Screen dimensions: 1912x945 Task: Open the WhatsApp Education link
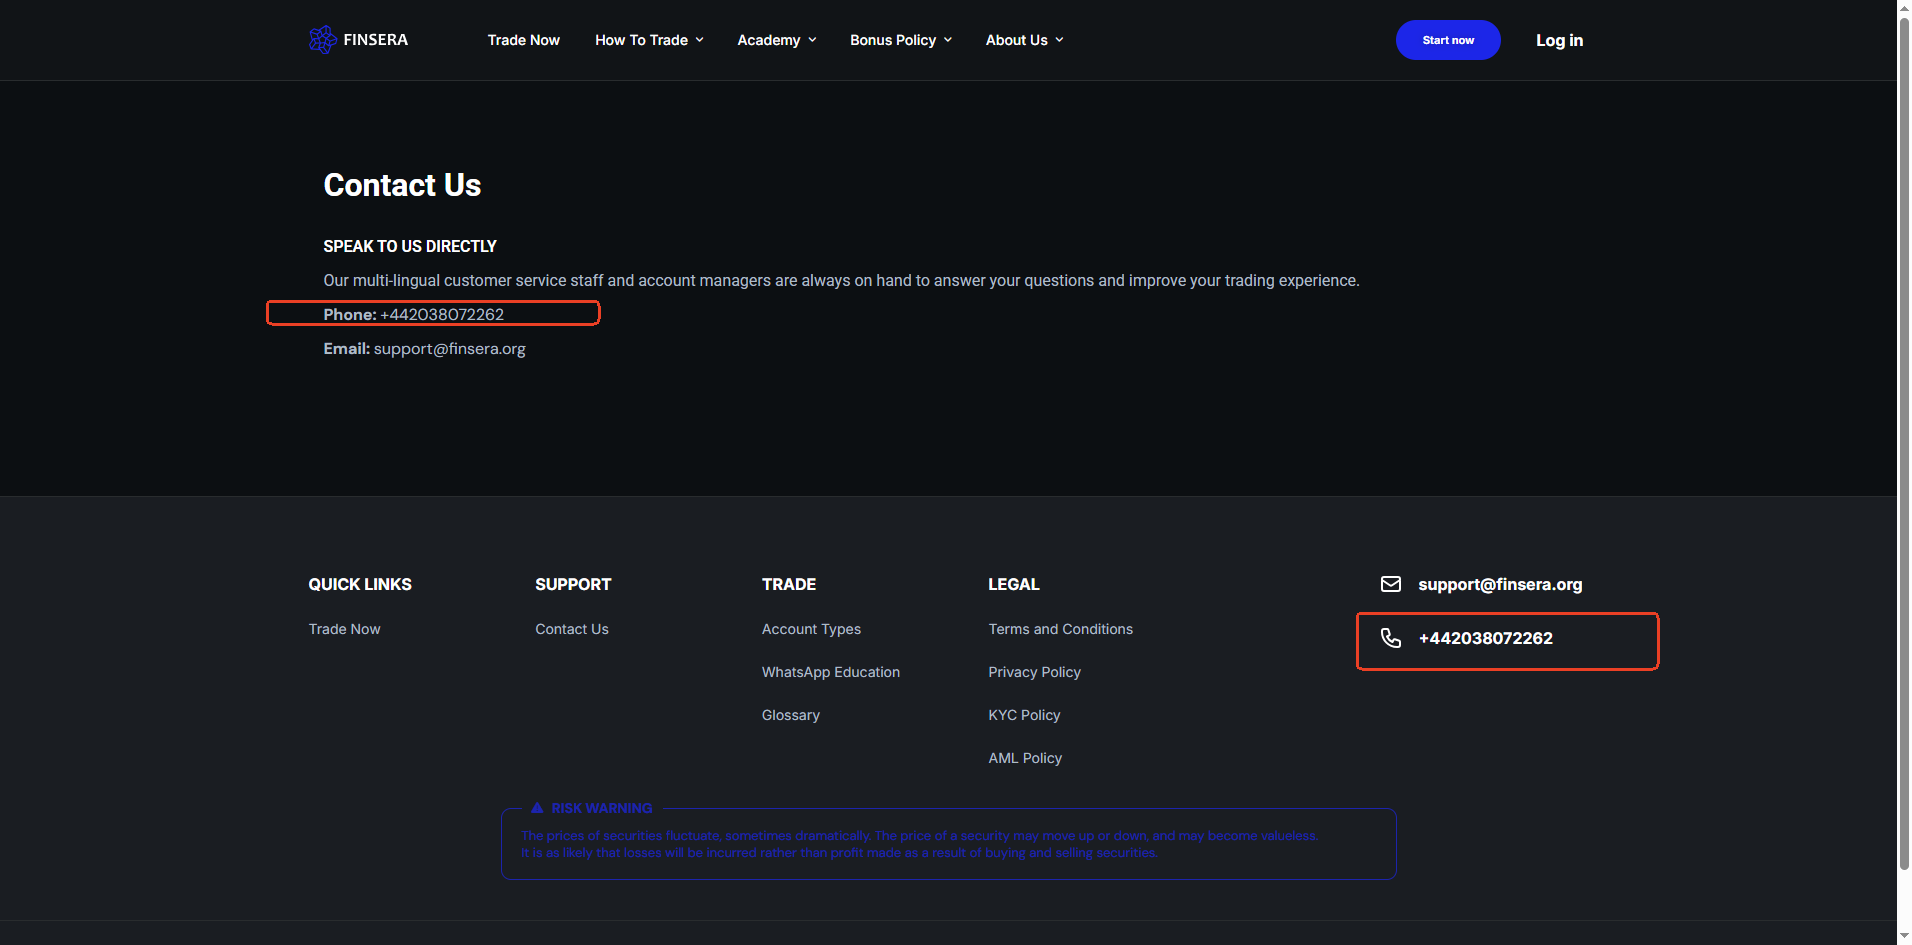pos(830,672)
